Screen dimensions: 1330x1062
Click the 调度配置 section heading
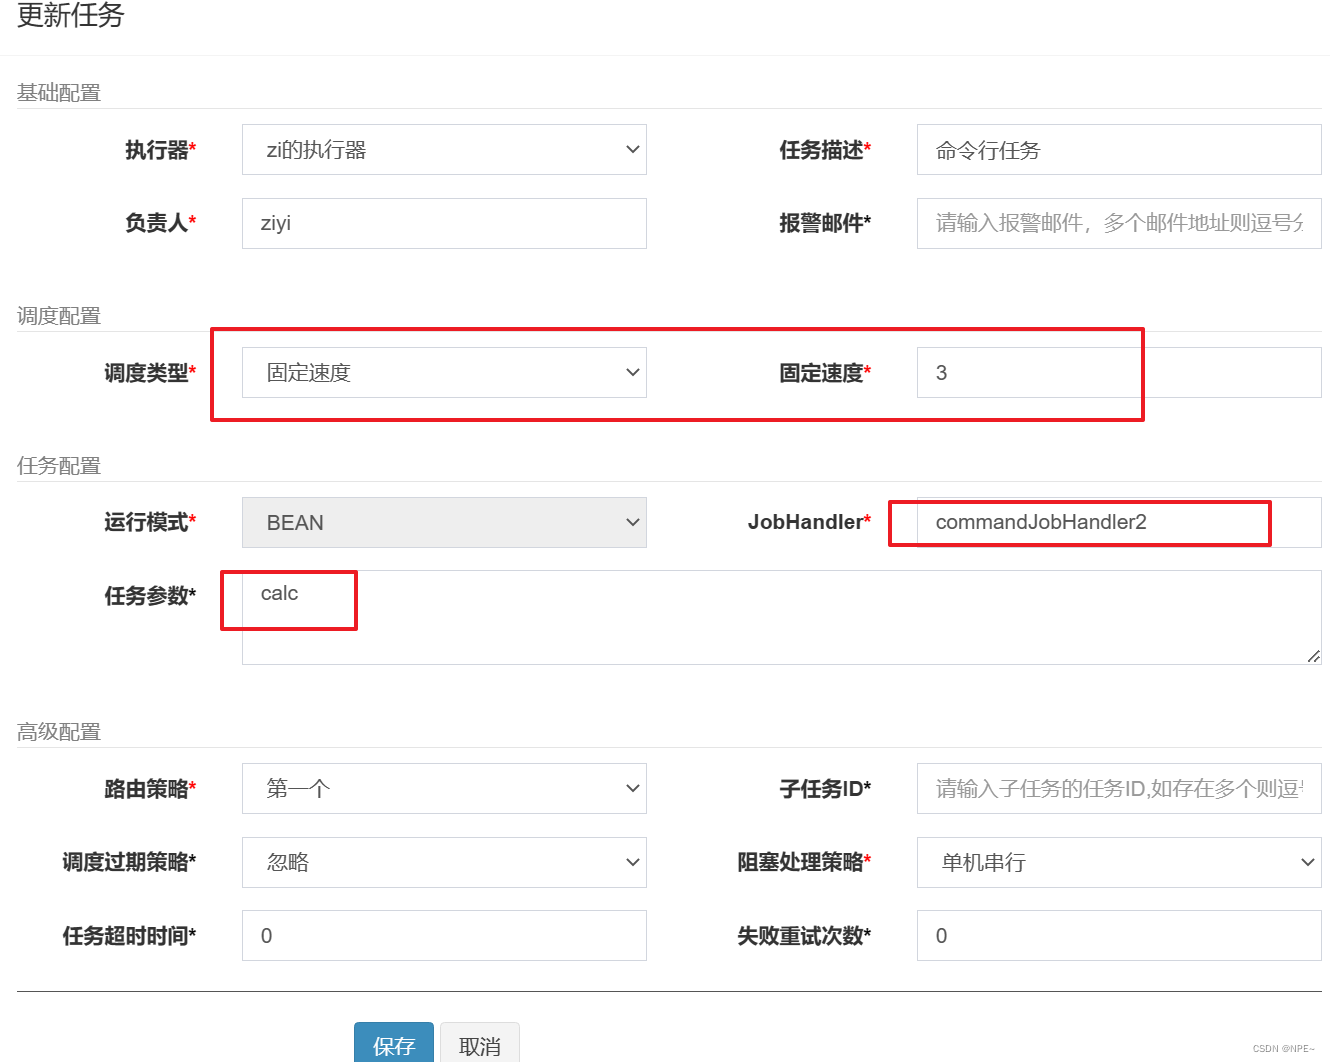point(59,316)
